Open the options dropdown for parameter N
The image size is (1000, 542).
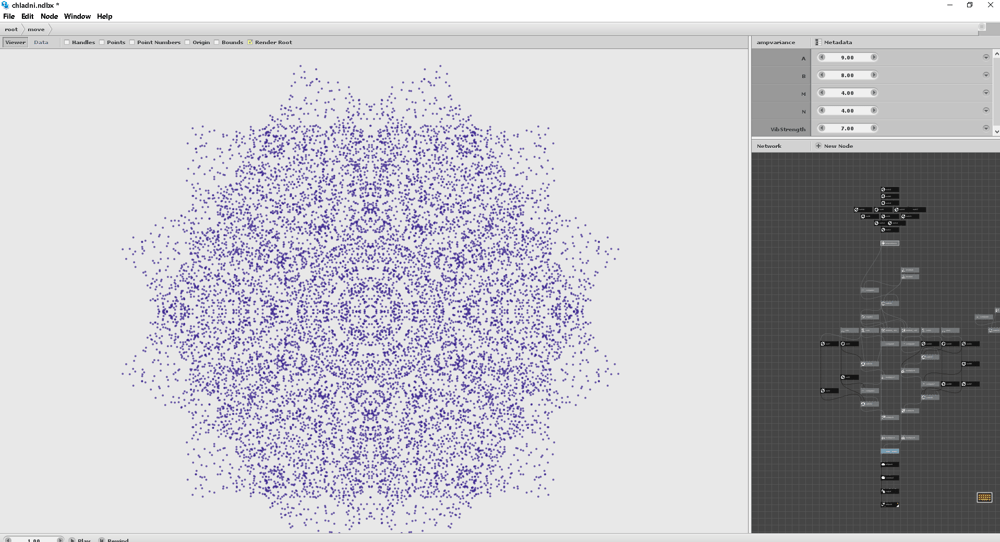click(x=986, y=111)
